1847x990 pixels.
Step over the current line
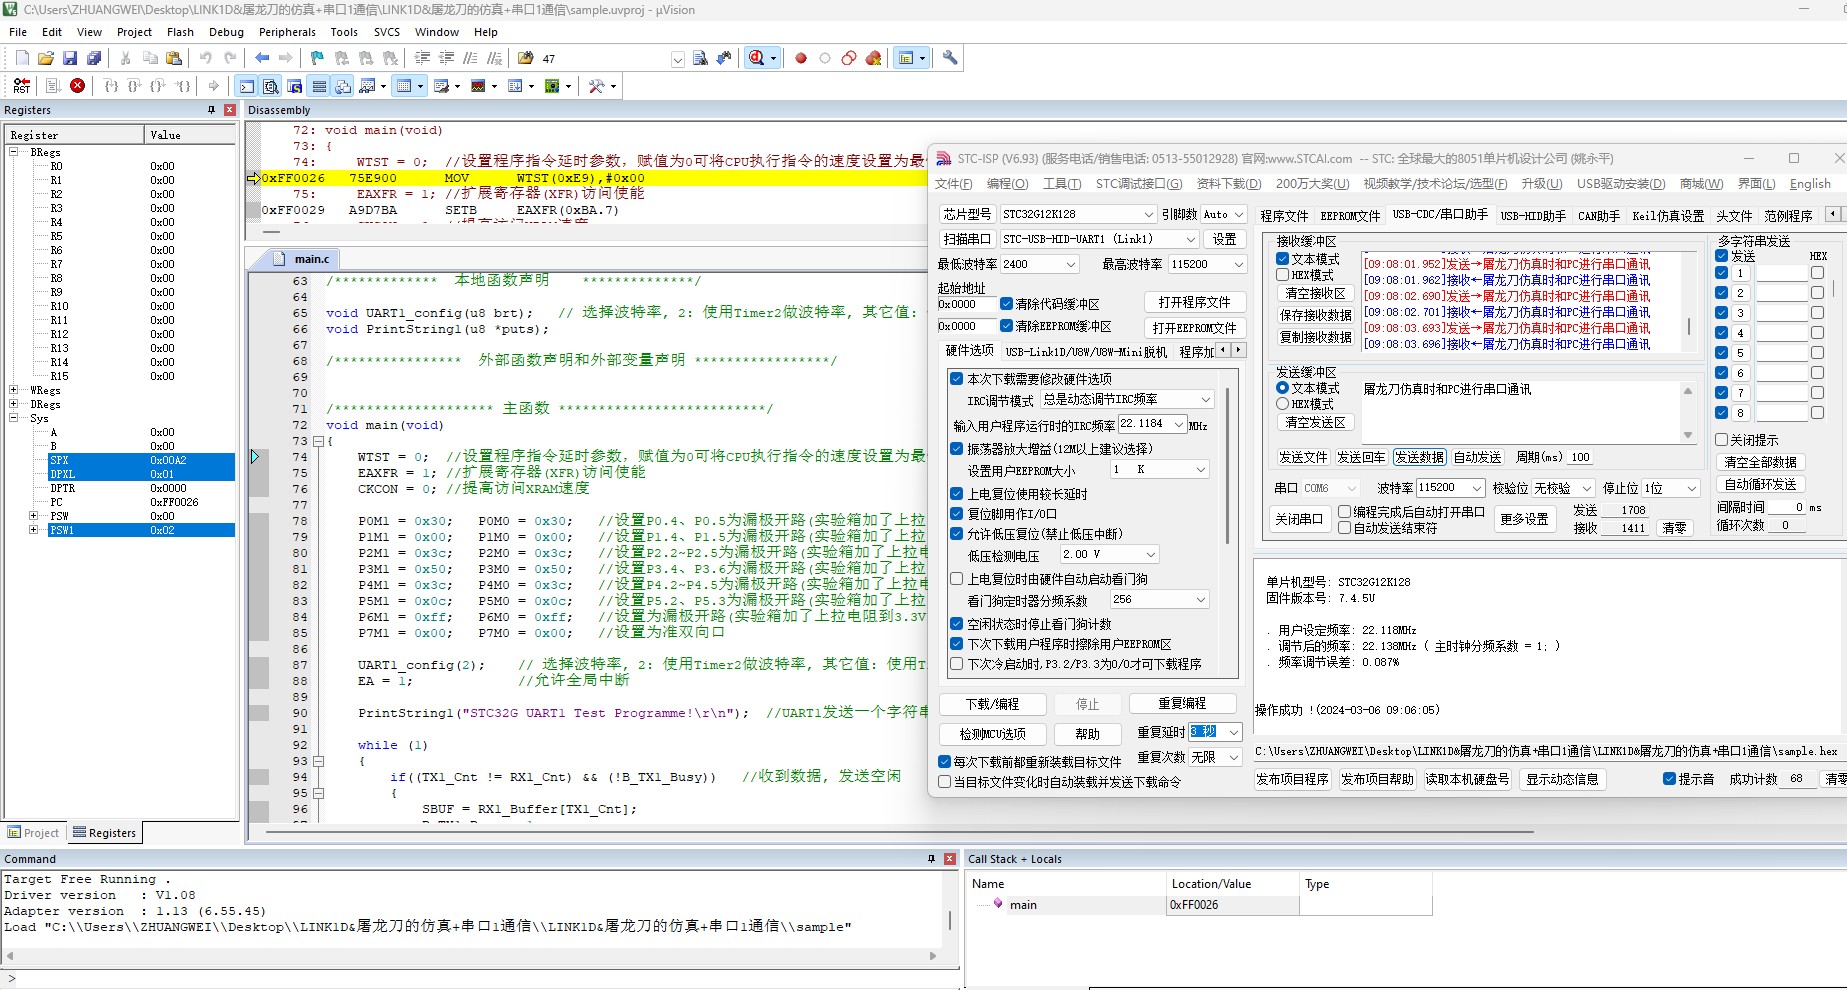coord(135,86)
